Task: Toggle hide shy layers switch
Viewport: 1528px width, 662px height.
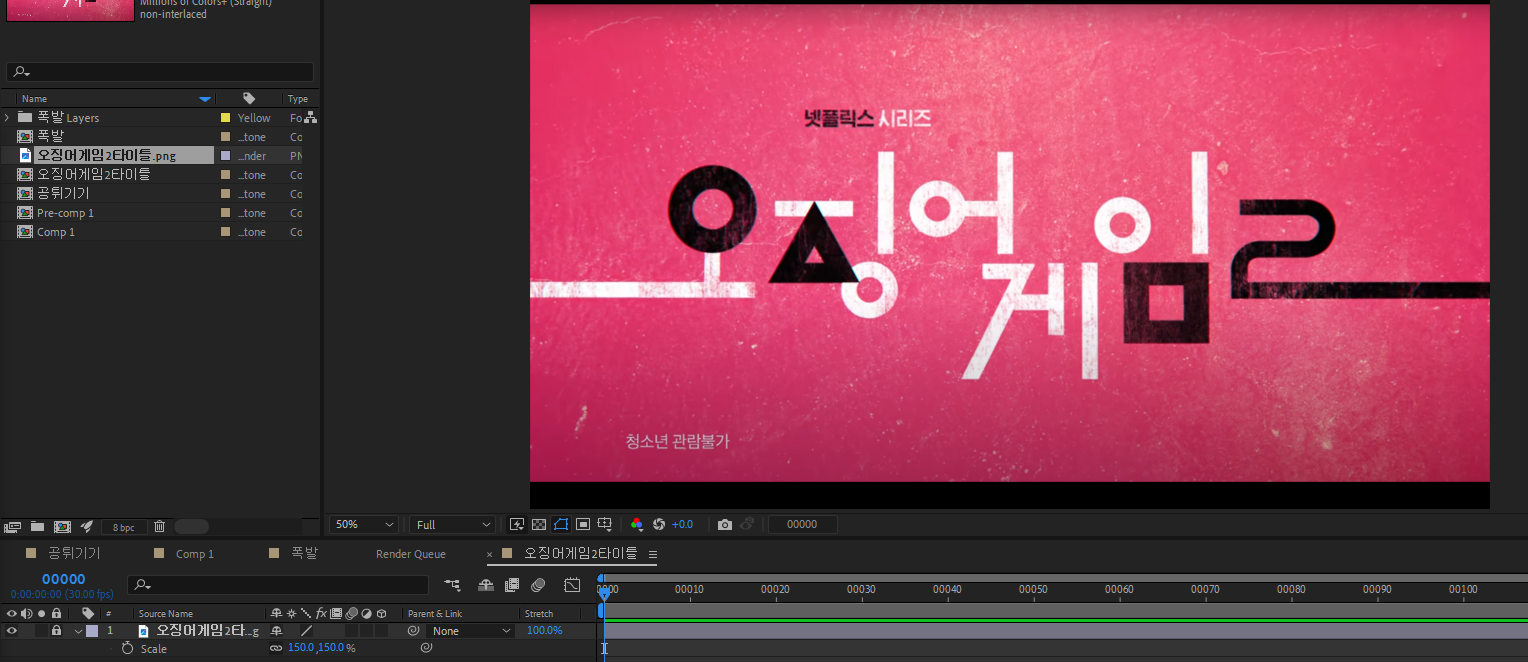Action: (x=487, y=584)
